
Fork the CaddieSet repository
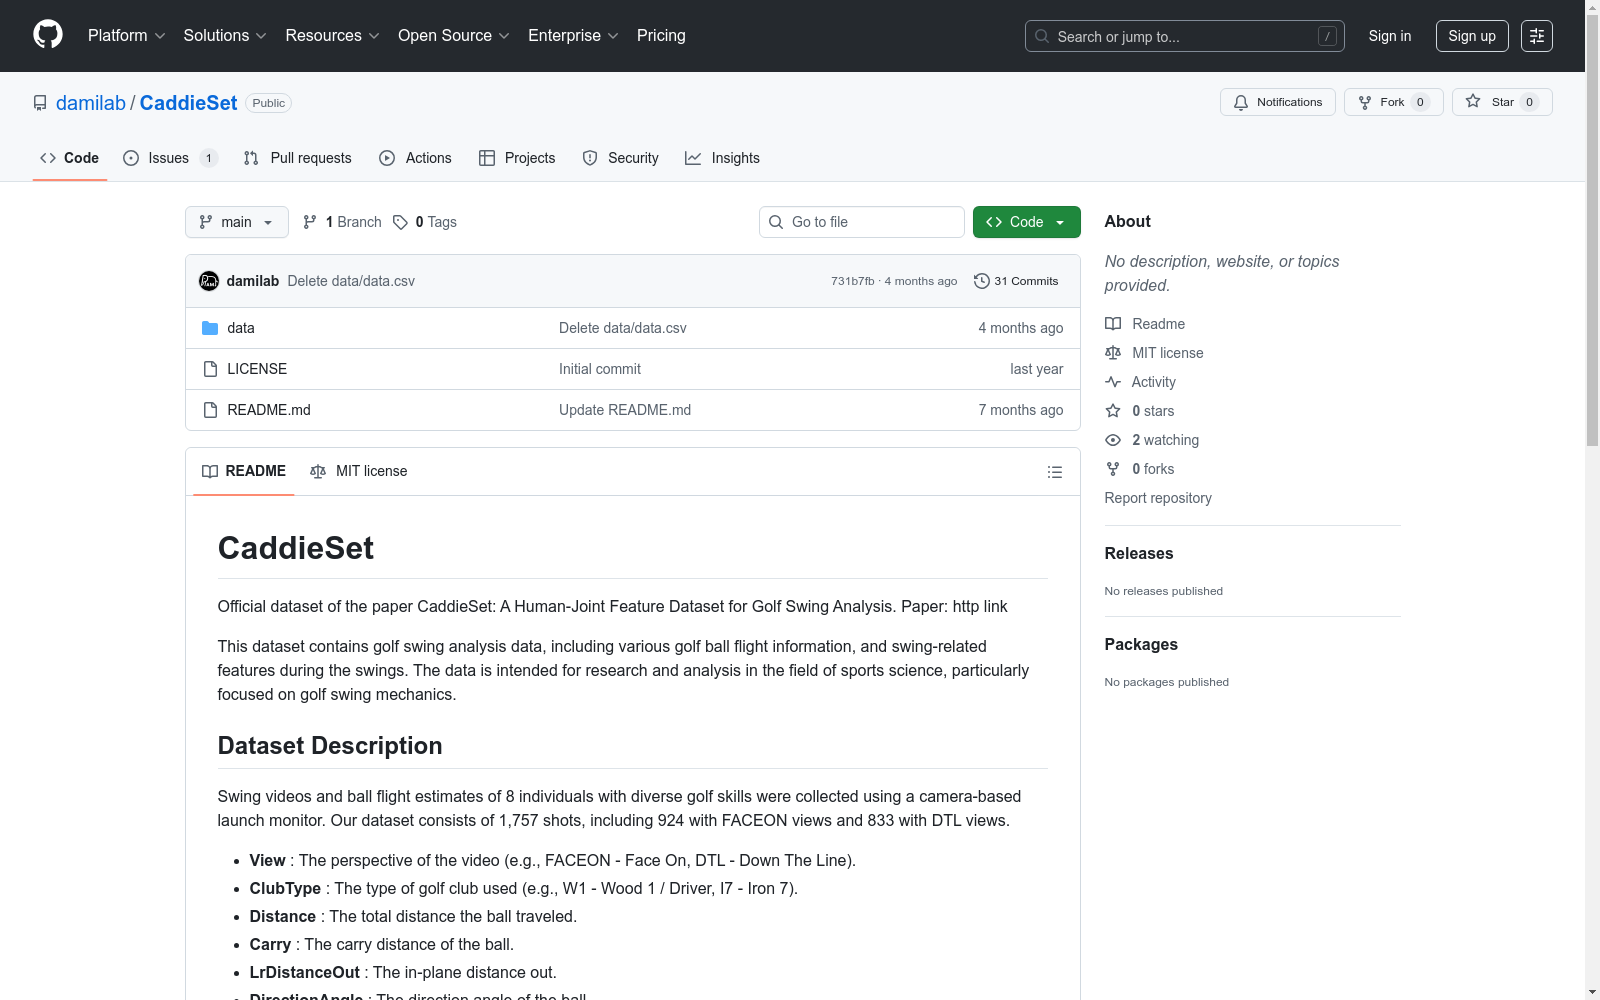[1394, 102]
